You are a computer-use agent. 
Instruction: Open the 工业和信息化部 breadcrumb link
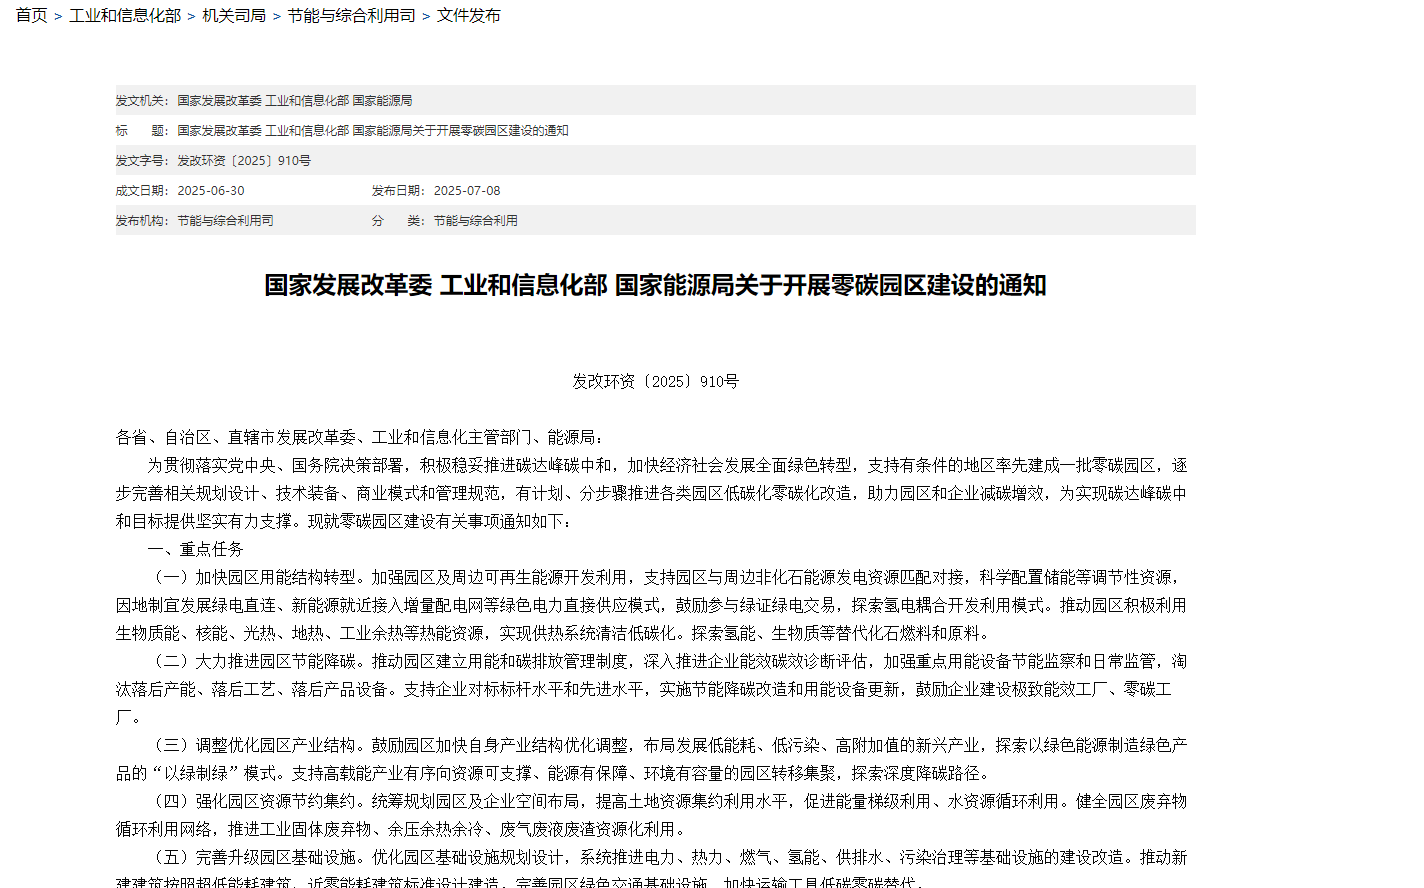125,16
